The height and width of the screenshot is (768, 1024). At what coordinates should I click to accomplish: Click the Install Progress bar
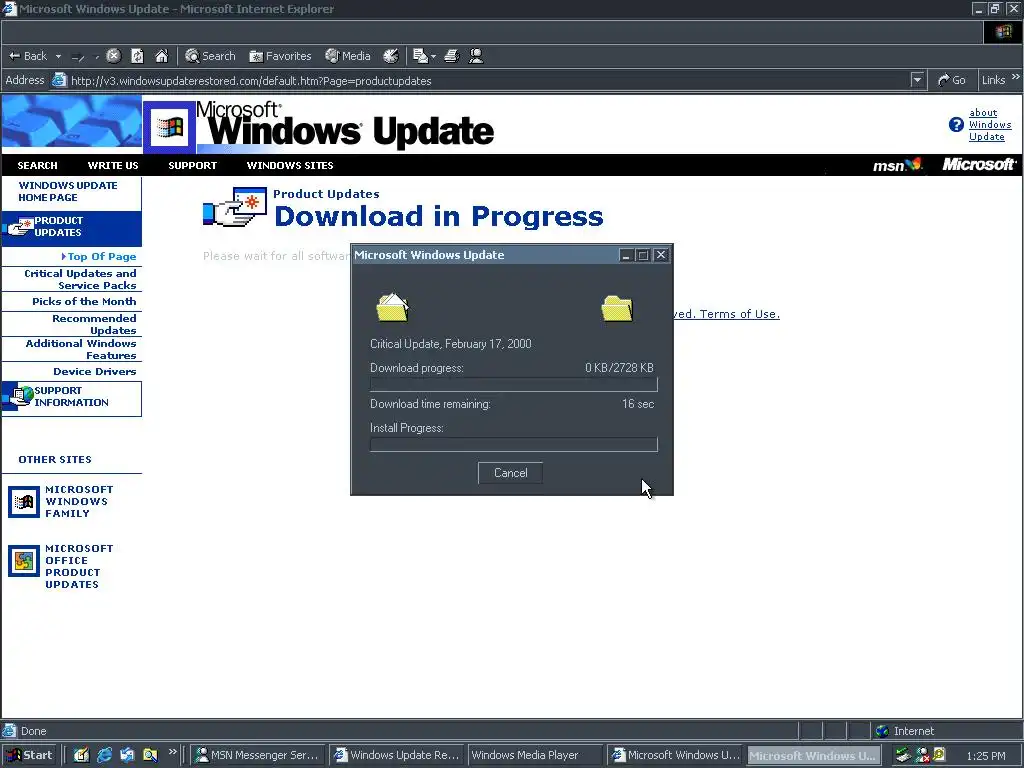coord(514,445)
